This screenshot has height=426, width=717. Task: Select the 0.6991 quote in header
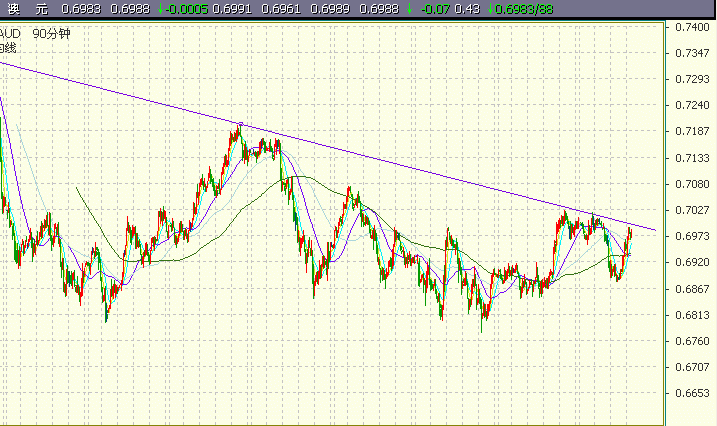[232, 9]
